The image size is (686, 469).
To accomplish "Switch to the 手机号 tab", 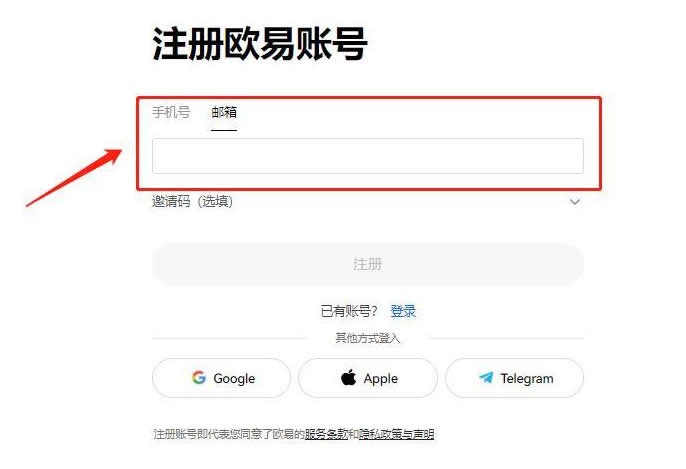I will pos(171,112).
